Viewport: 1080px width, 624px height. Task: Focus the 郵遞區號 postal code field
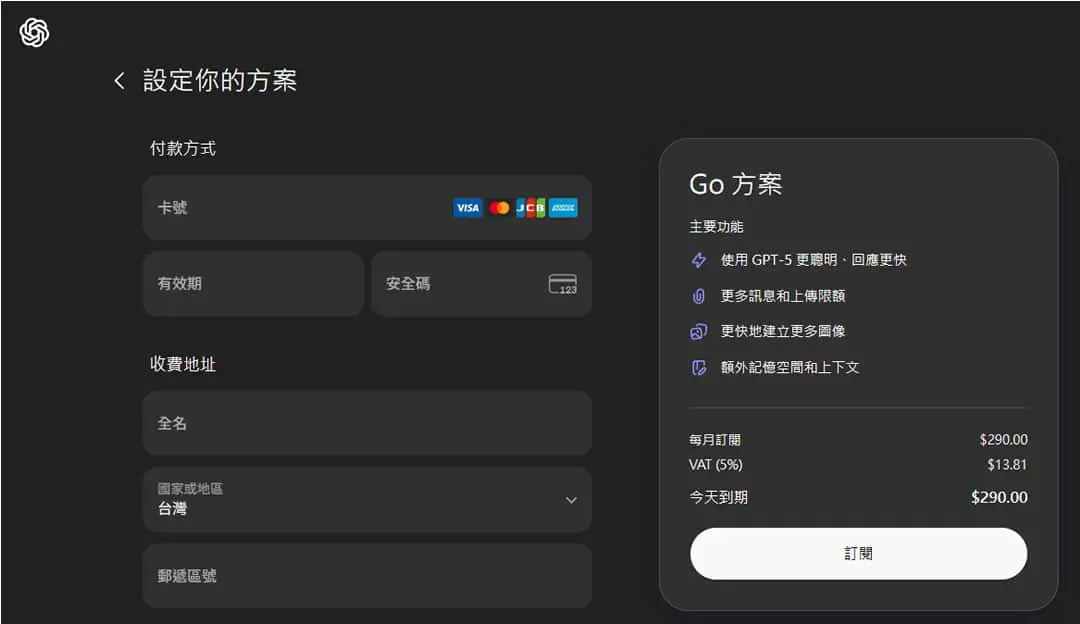click(367, 576)
